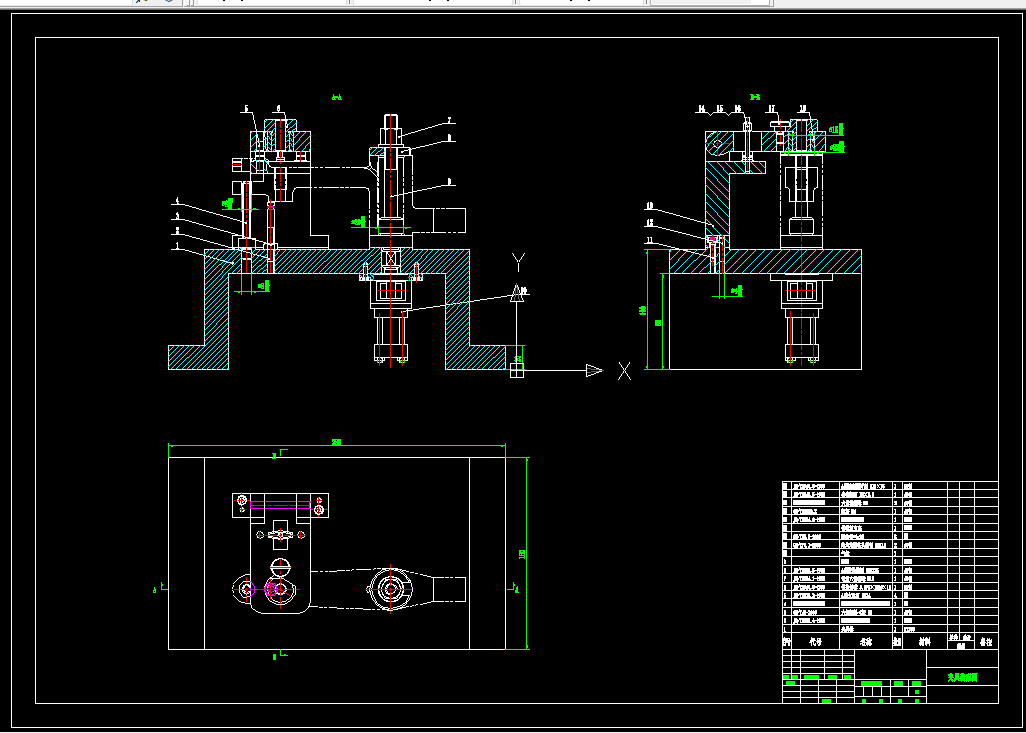Click the 名称 header cell in parts list
Screen dimensions: 1026x733
point(866,642)
